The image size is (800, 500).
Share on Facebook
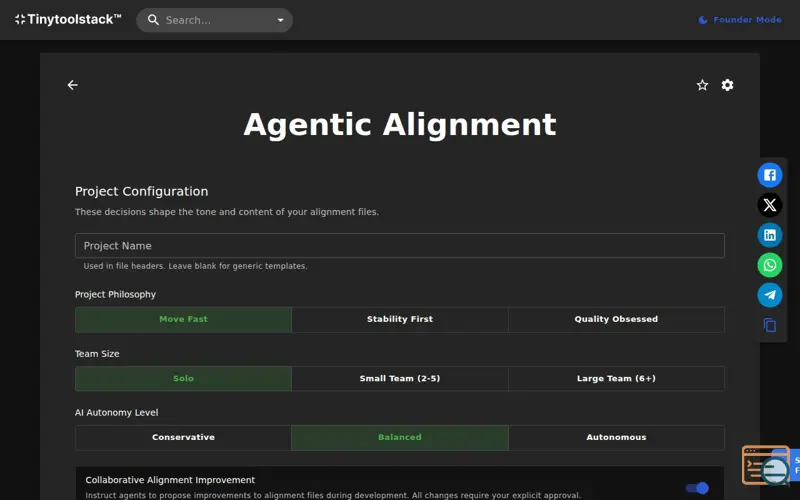[770, 175]
